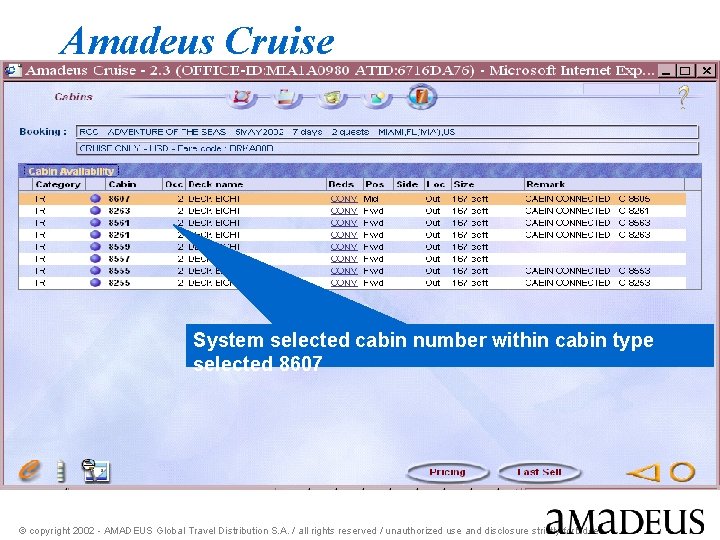This screenshot has height=540, width=720.
Task: Open the third step icon in the progress bar
Action: [x=332, y=98]
